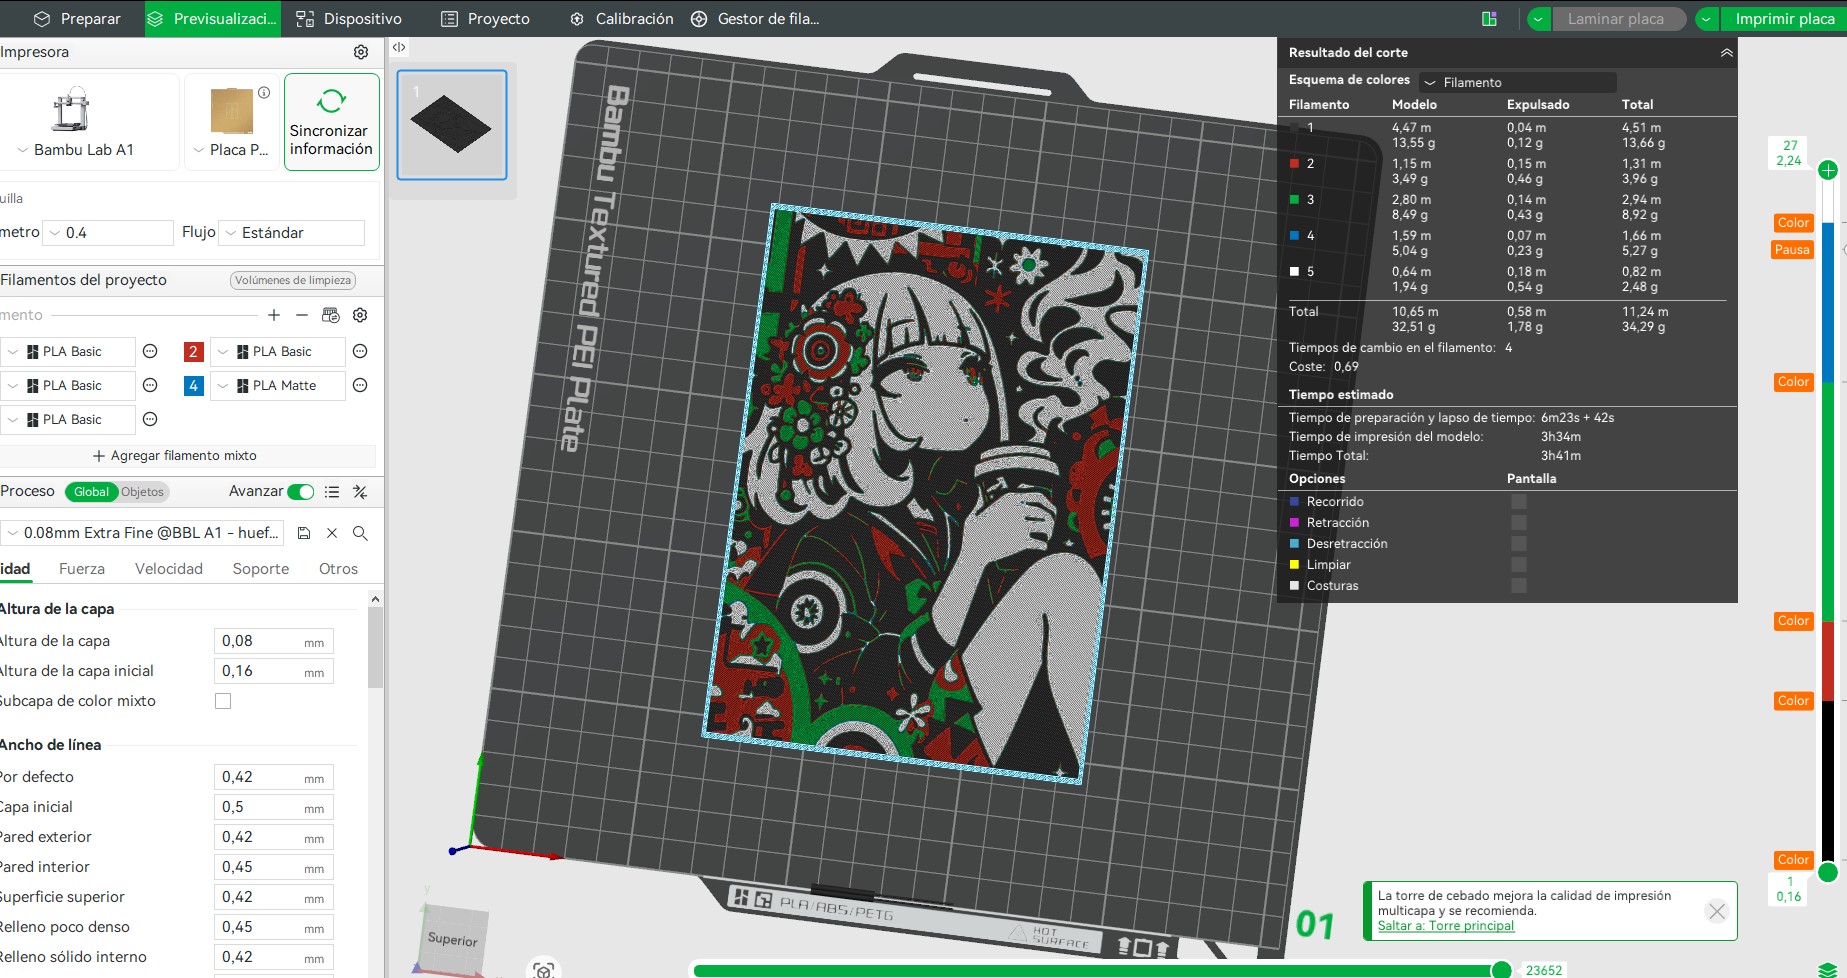Select Objetos process mode
Screen dimensions: 1847x978
pyautogui.click(x=142, y=492)
